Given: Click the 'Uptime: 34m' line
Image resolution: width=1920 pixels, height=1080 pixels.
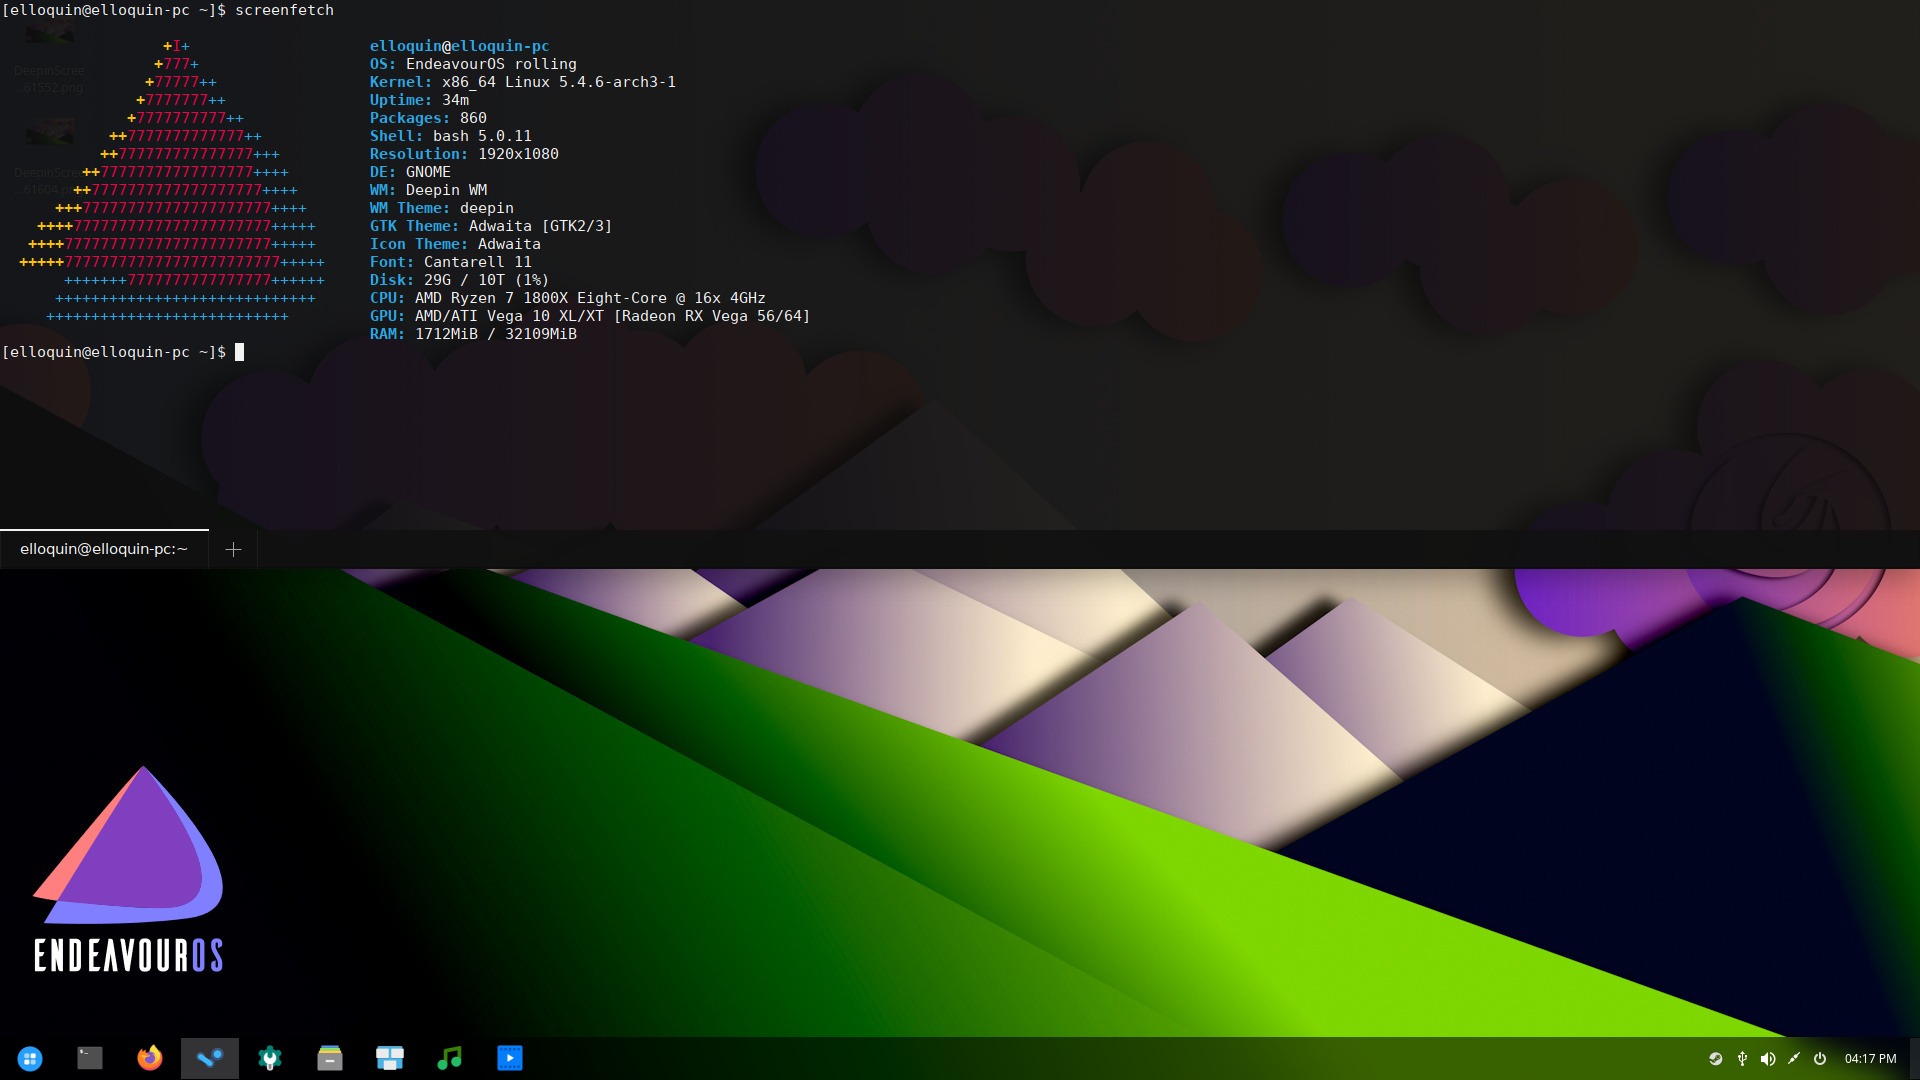Looking at the screenshot, I should [419, 100].
